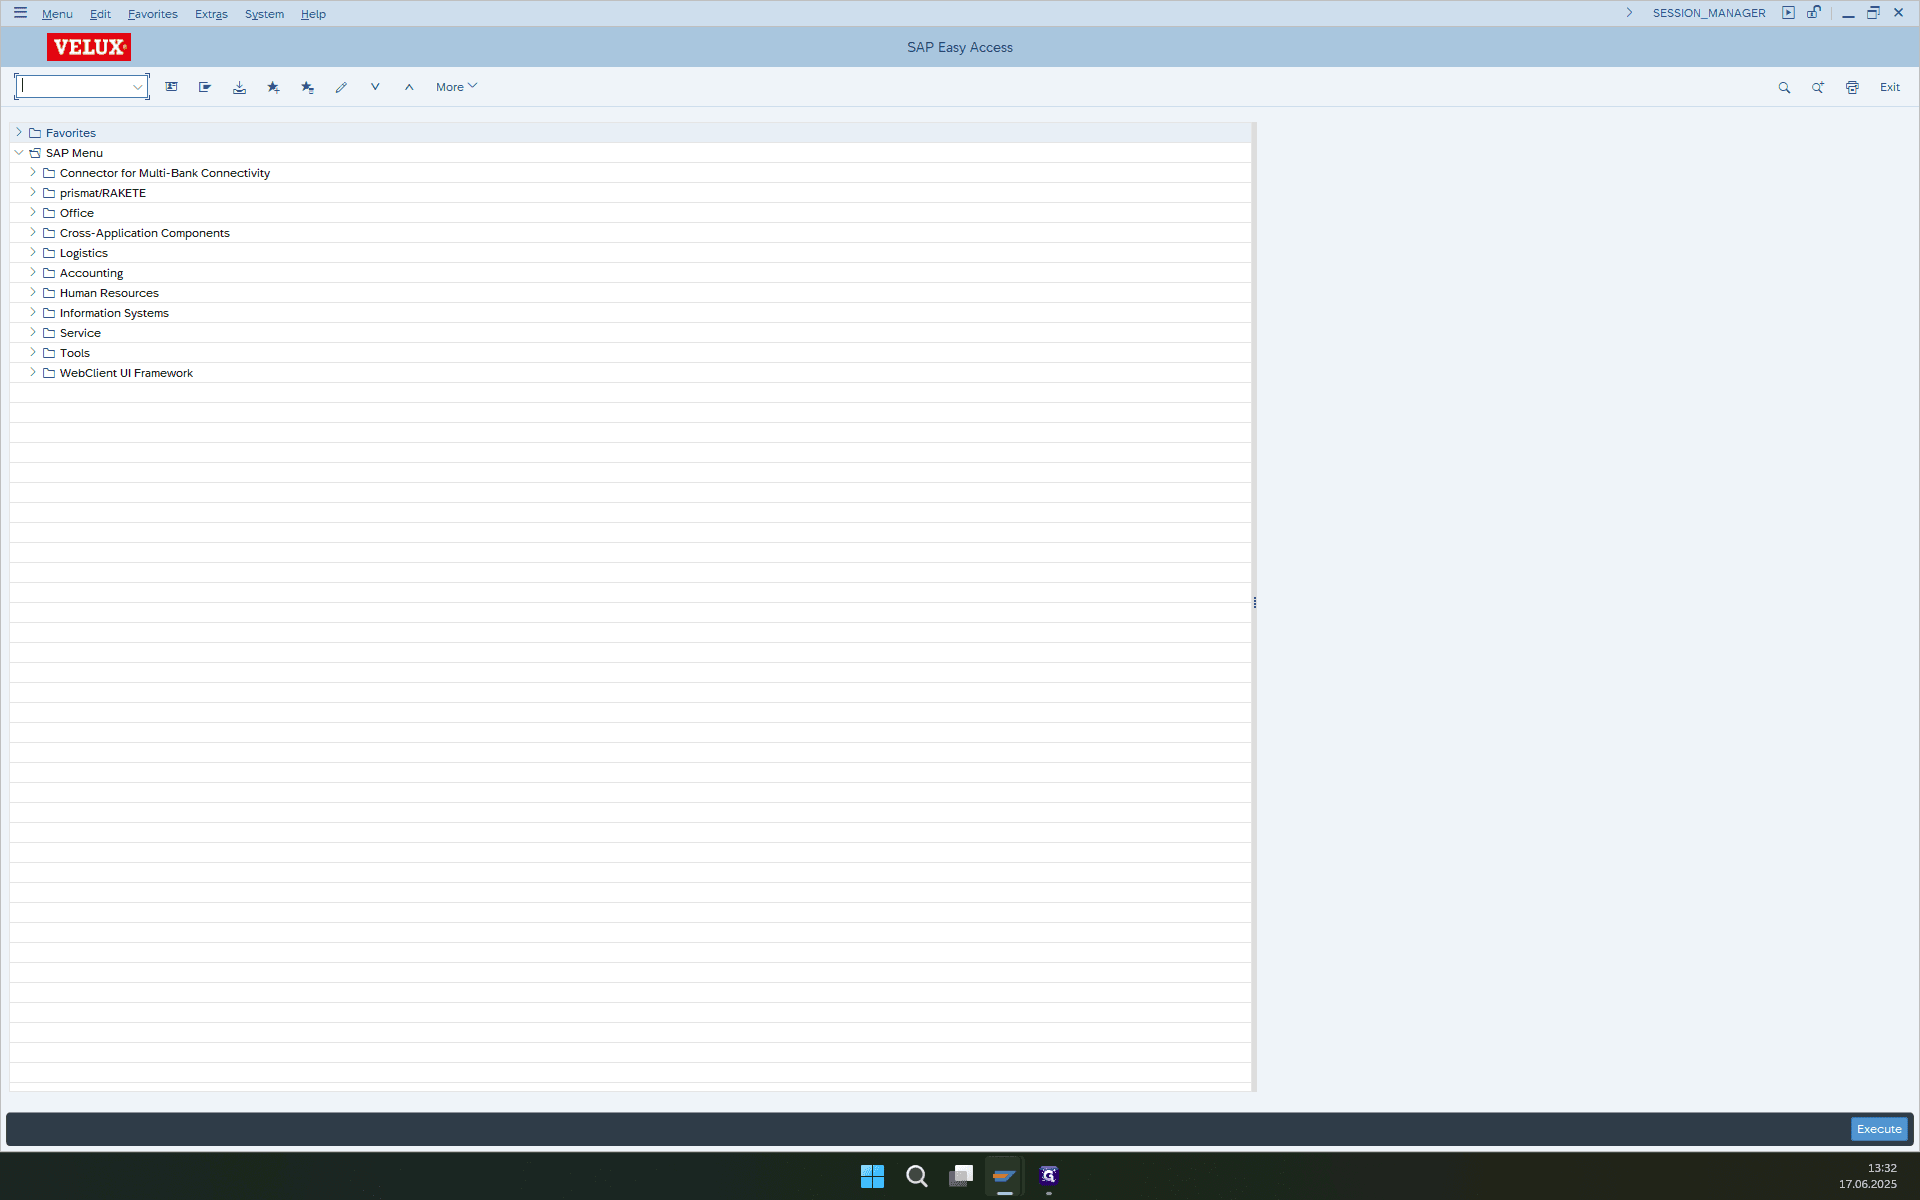1920x1200 pixels.
Task: Open the Help menu
Action: click(x=313, y=14)
